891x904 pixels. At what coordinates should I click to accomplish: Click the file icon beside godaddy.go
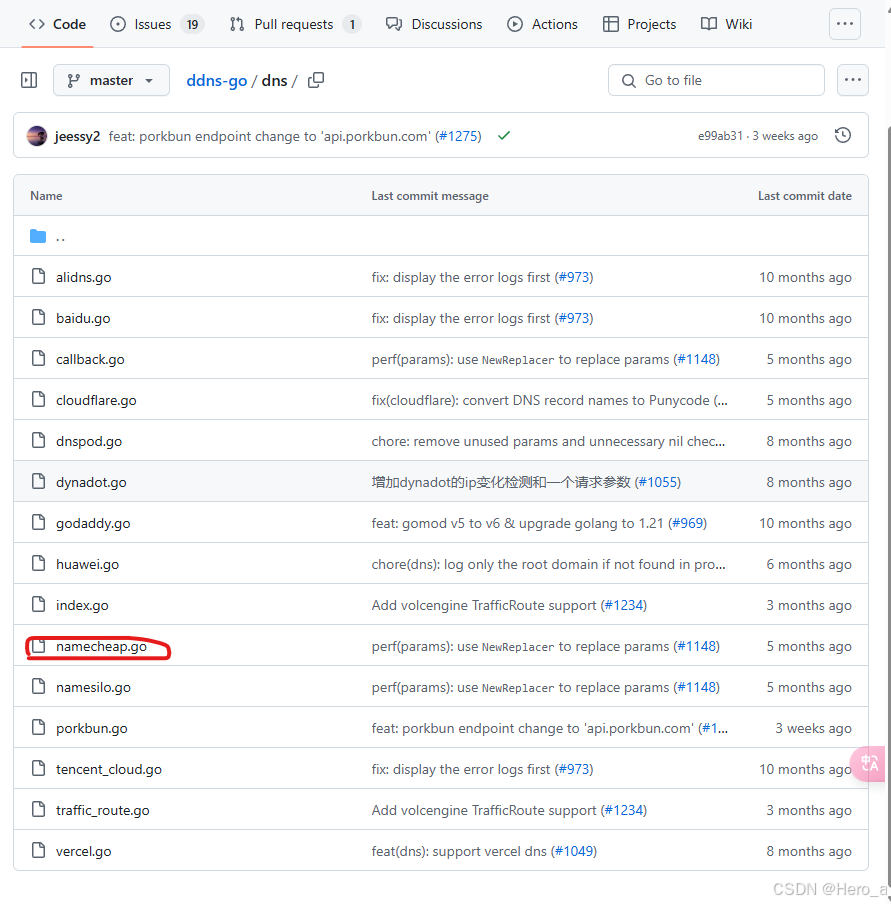tap(39, 522)
